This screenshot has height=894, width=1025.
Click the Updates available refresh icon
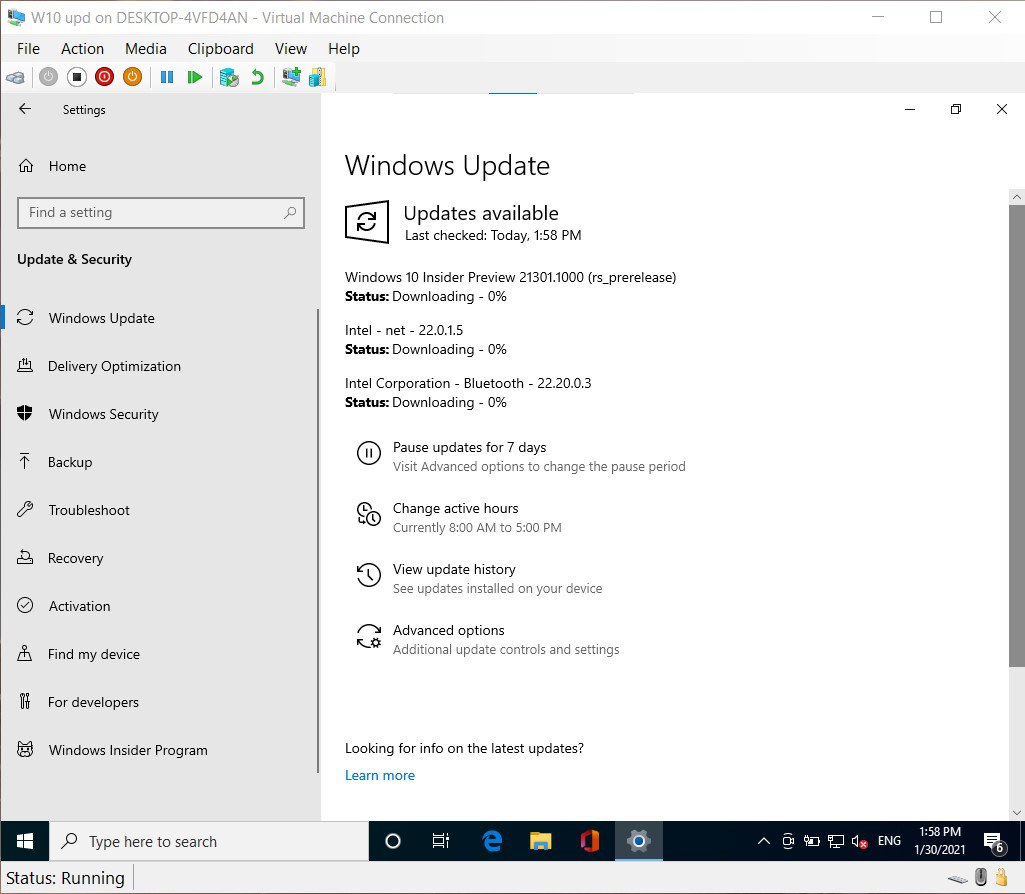pyautogui.click(x=367, y=222)
